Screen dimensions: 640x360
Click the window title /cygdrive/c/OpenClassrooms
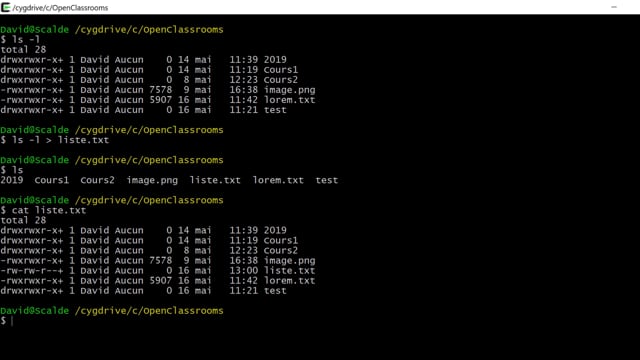(60, 8)
